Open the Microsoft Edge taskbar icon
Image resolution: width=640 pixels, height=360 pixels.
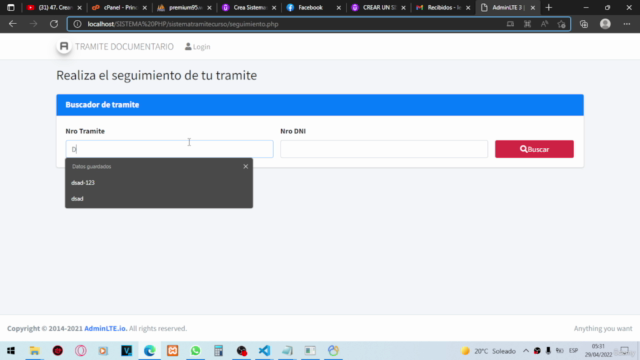click(x=149, y=351)
